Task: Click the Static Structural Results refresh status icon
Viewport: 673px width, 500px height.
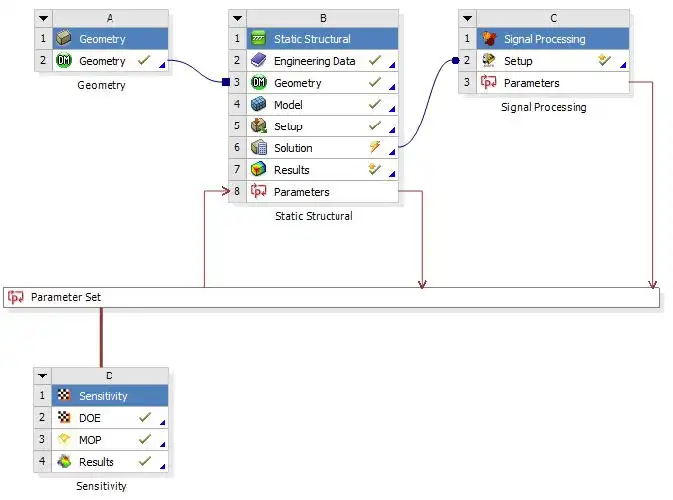Action: point(375,169)
